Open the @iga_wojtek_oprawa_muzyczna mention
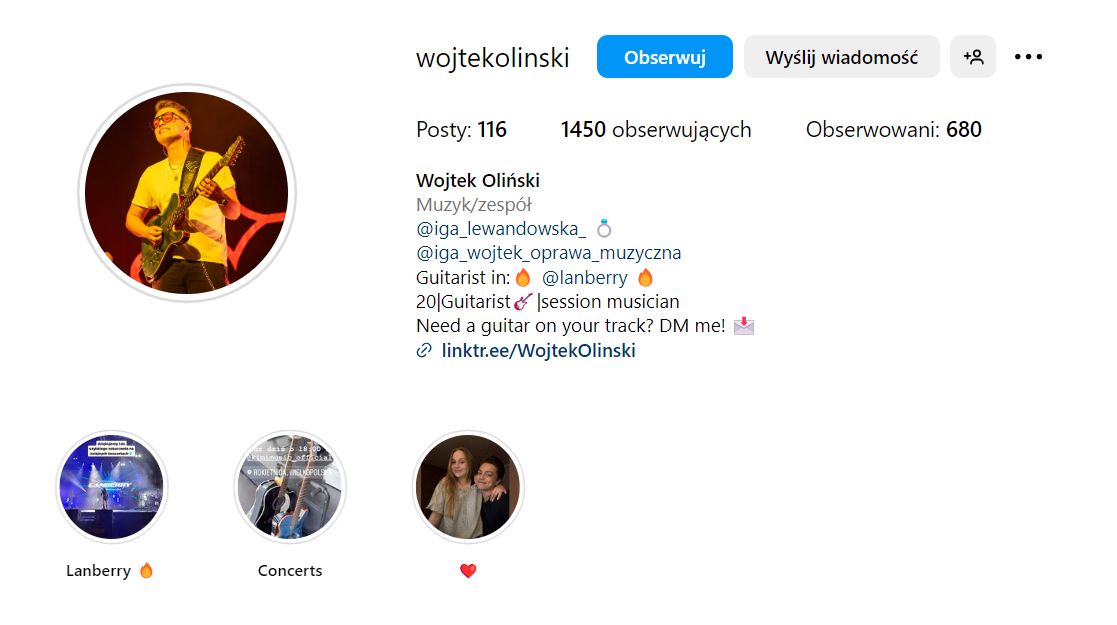This screenshot has width=1117, height=625. (x=549, y=253)
